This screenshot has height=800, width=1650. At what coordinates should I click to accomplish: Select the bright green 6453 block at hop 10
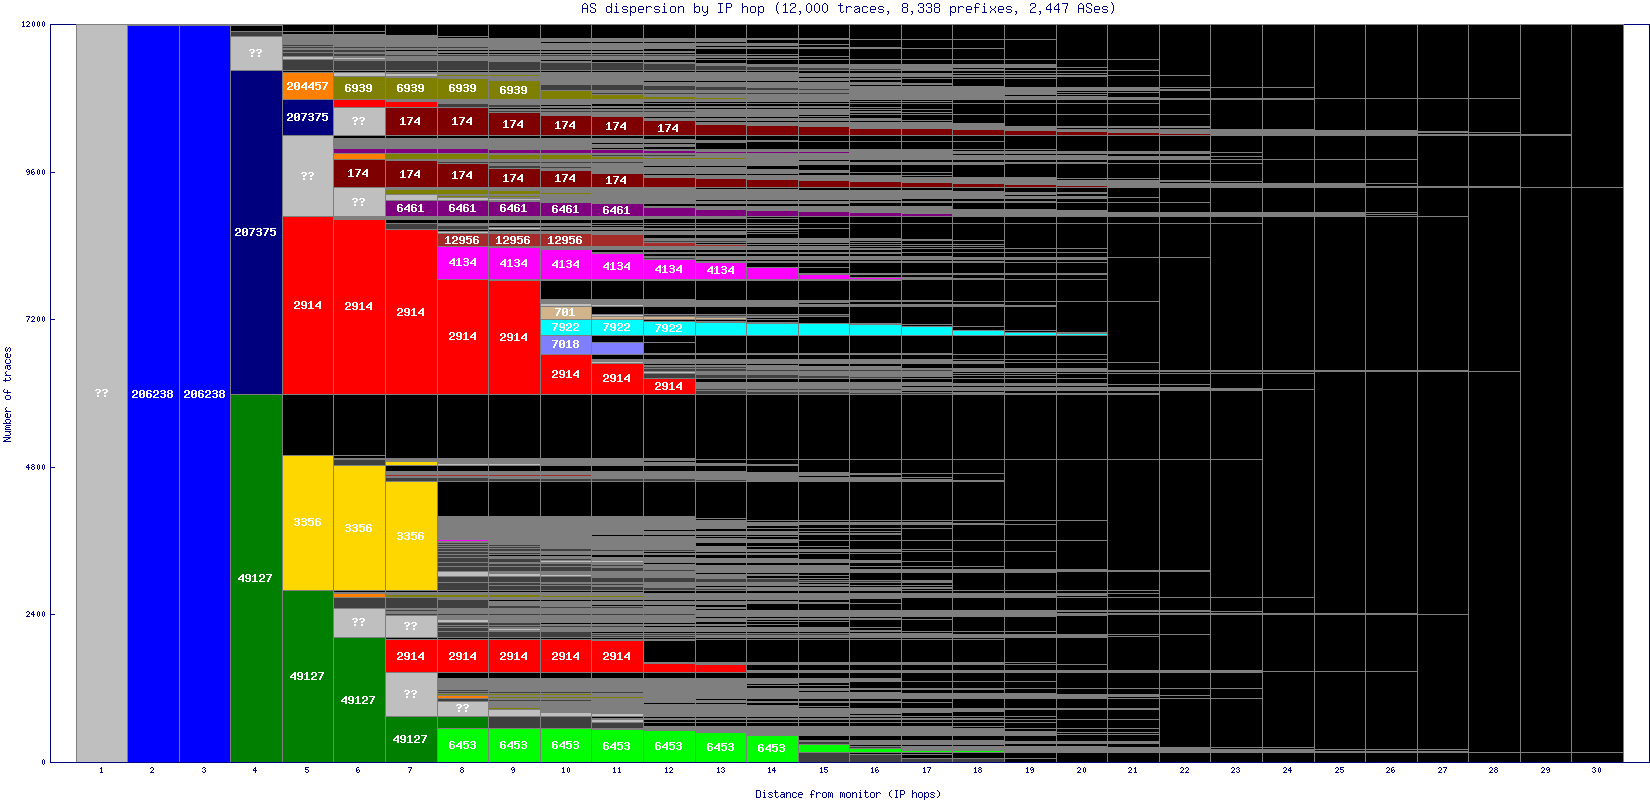click(x=565, y=745)
